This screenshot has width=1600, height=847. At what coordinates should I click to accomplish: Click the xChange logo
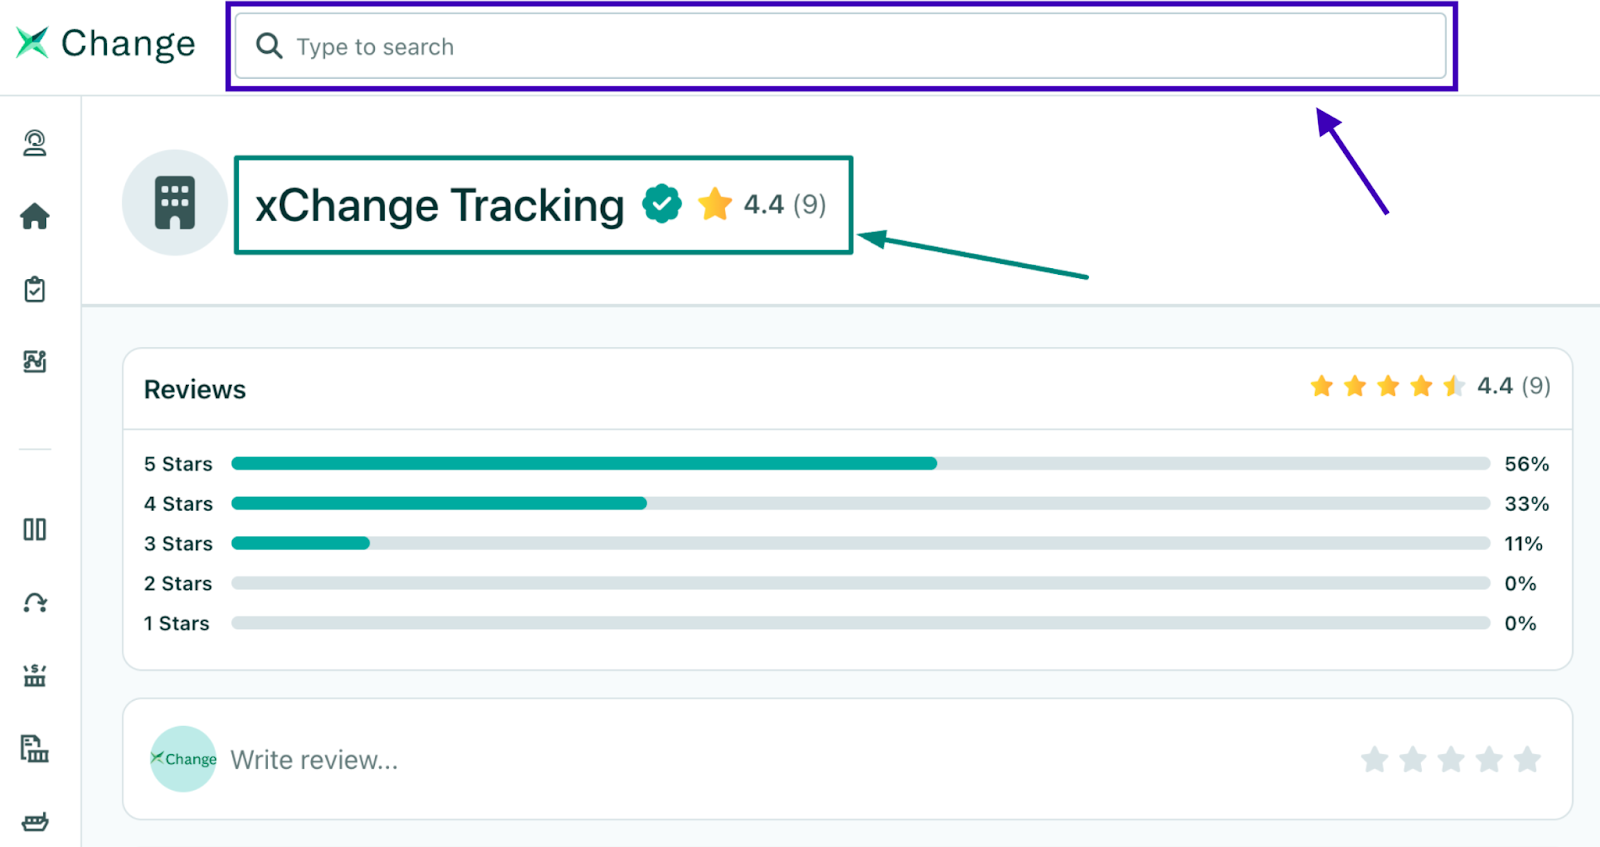[105, 44]
